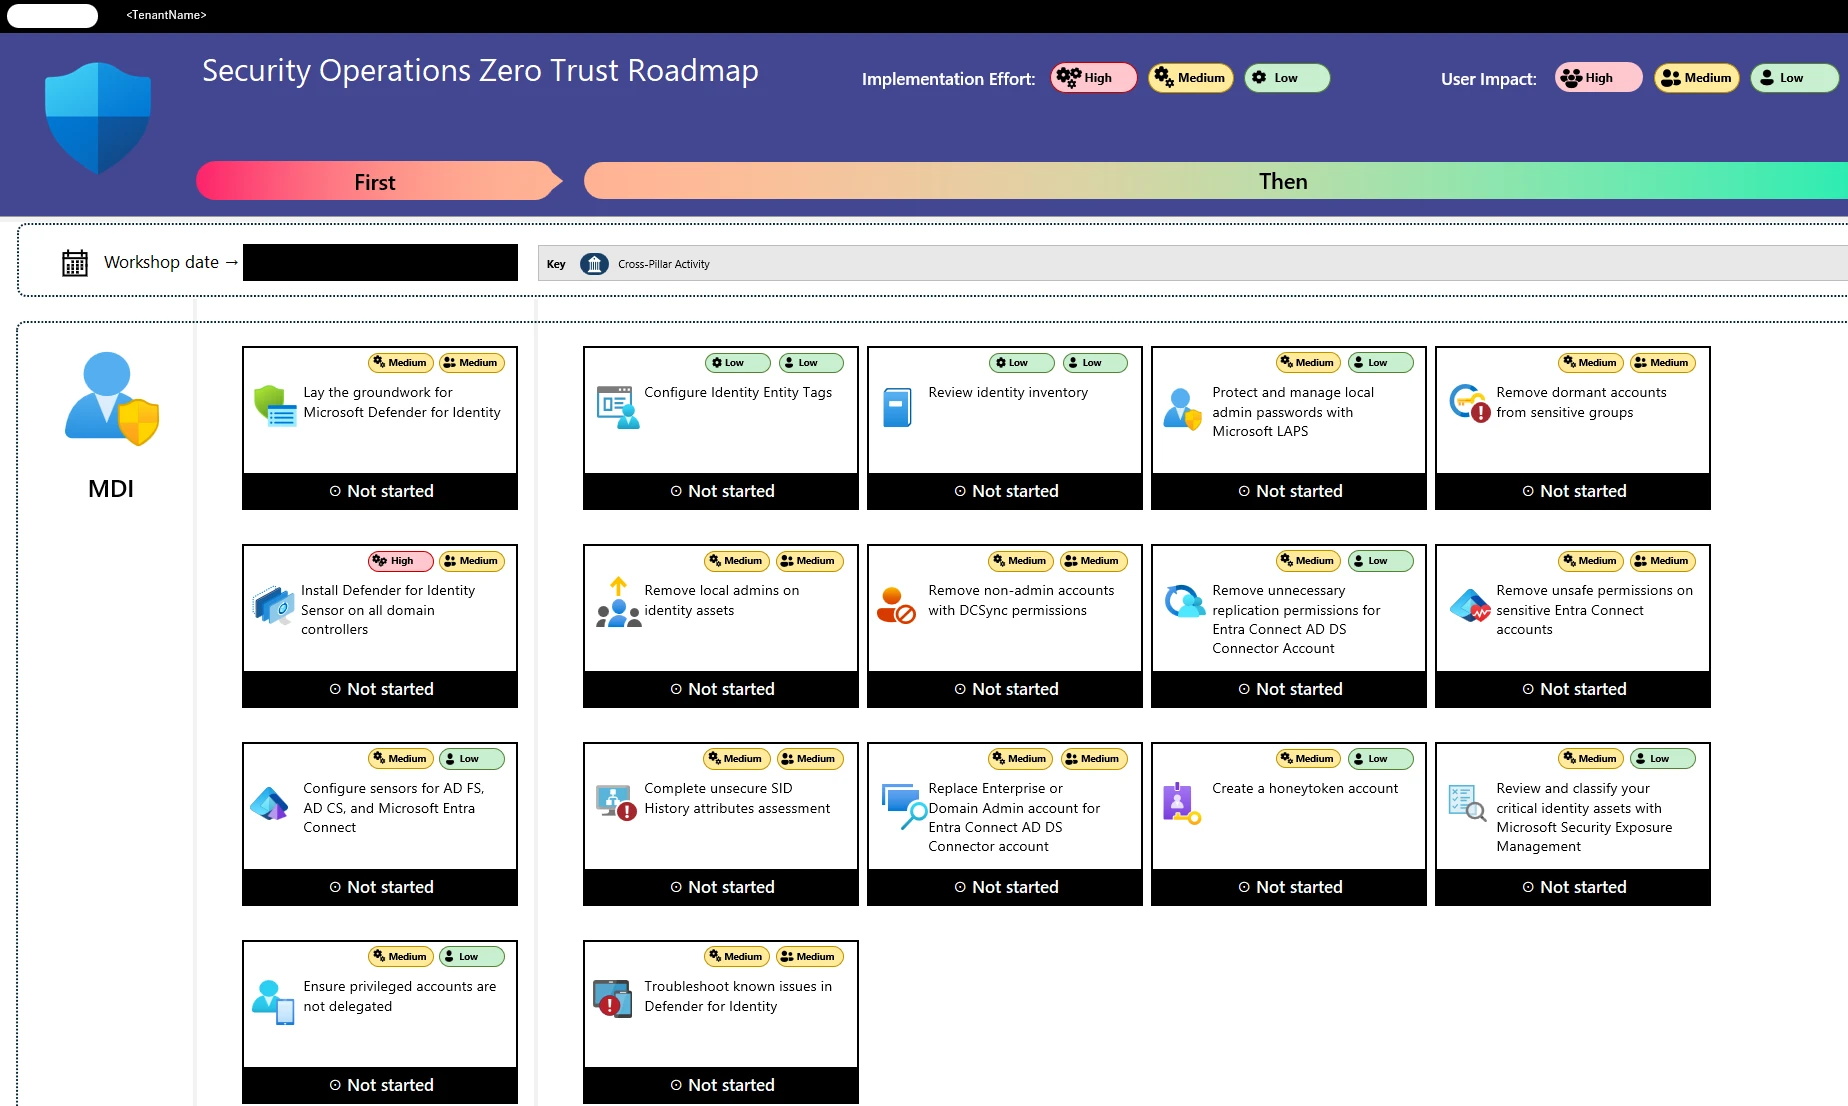Click the Cross-Pillar Activity key icon
The width and height of the screenshot is (1848, 1106).
coord(594,264)
